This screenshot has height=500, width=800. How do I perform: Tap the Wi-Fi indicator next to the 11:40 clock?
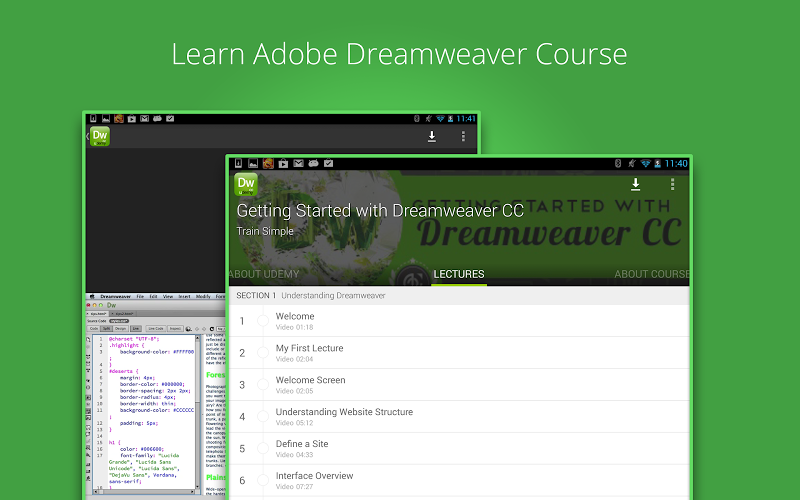tap(645, 163)
